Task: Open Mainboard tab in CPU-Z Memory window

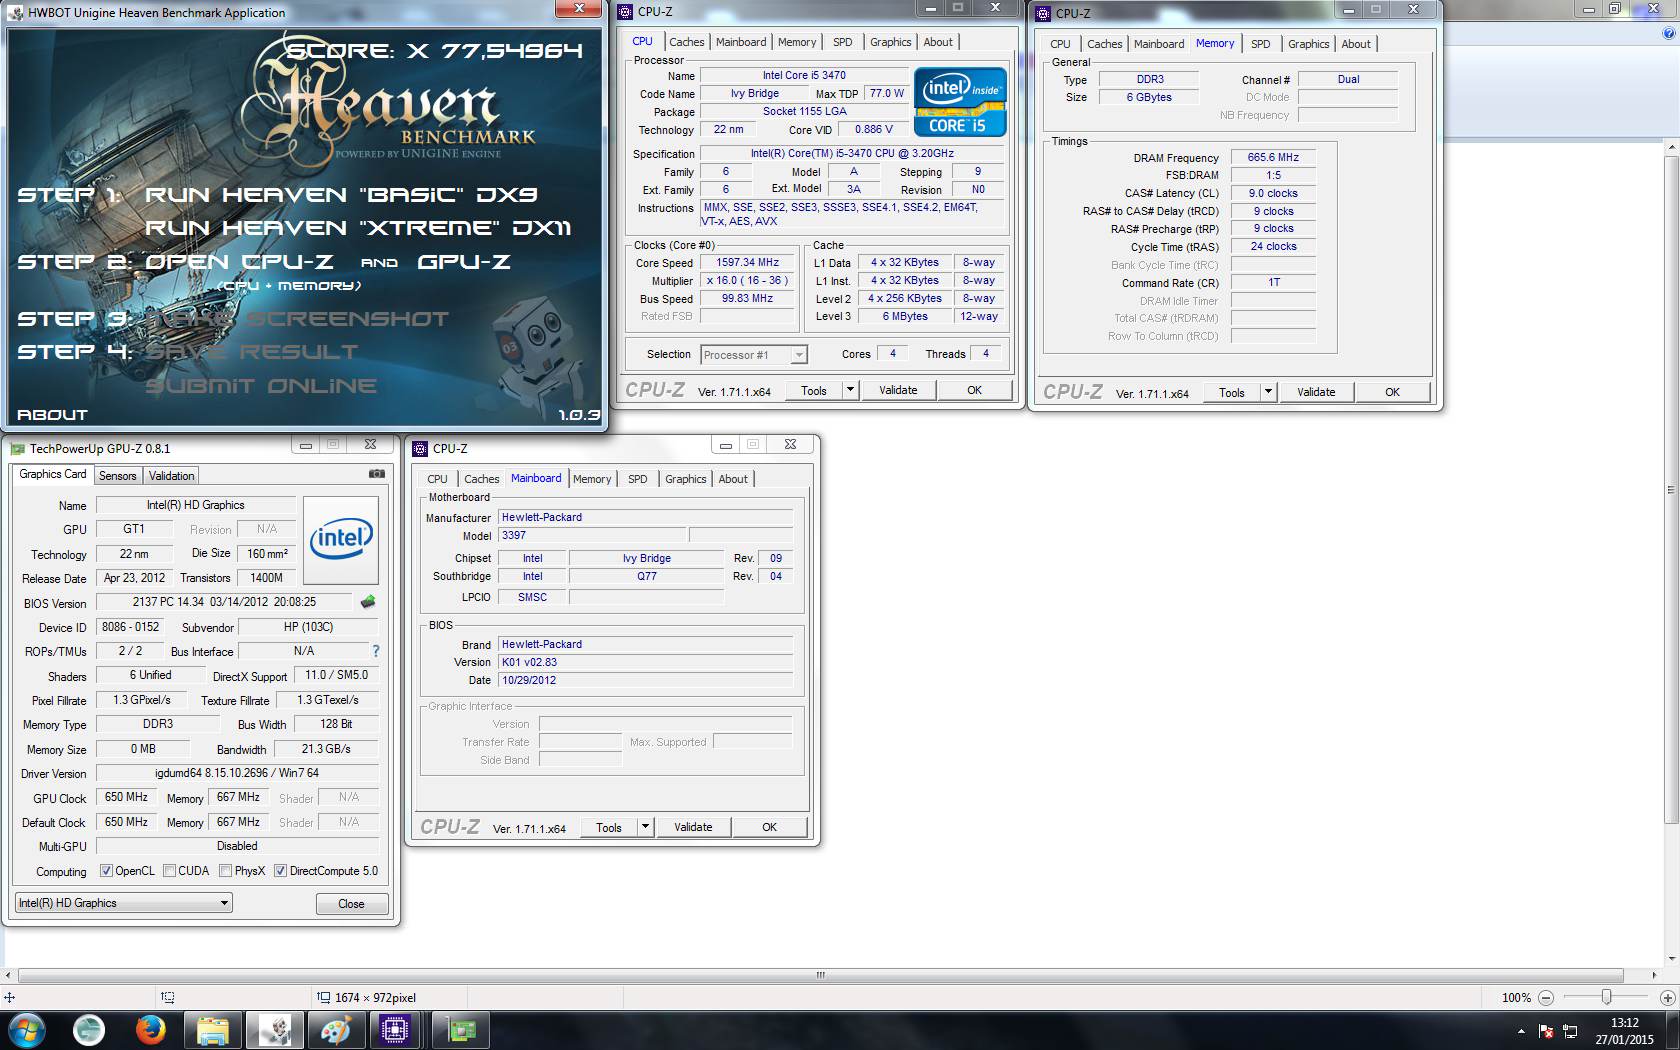Action: [x=1159, y=44]
